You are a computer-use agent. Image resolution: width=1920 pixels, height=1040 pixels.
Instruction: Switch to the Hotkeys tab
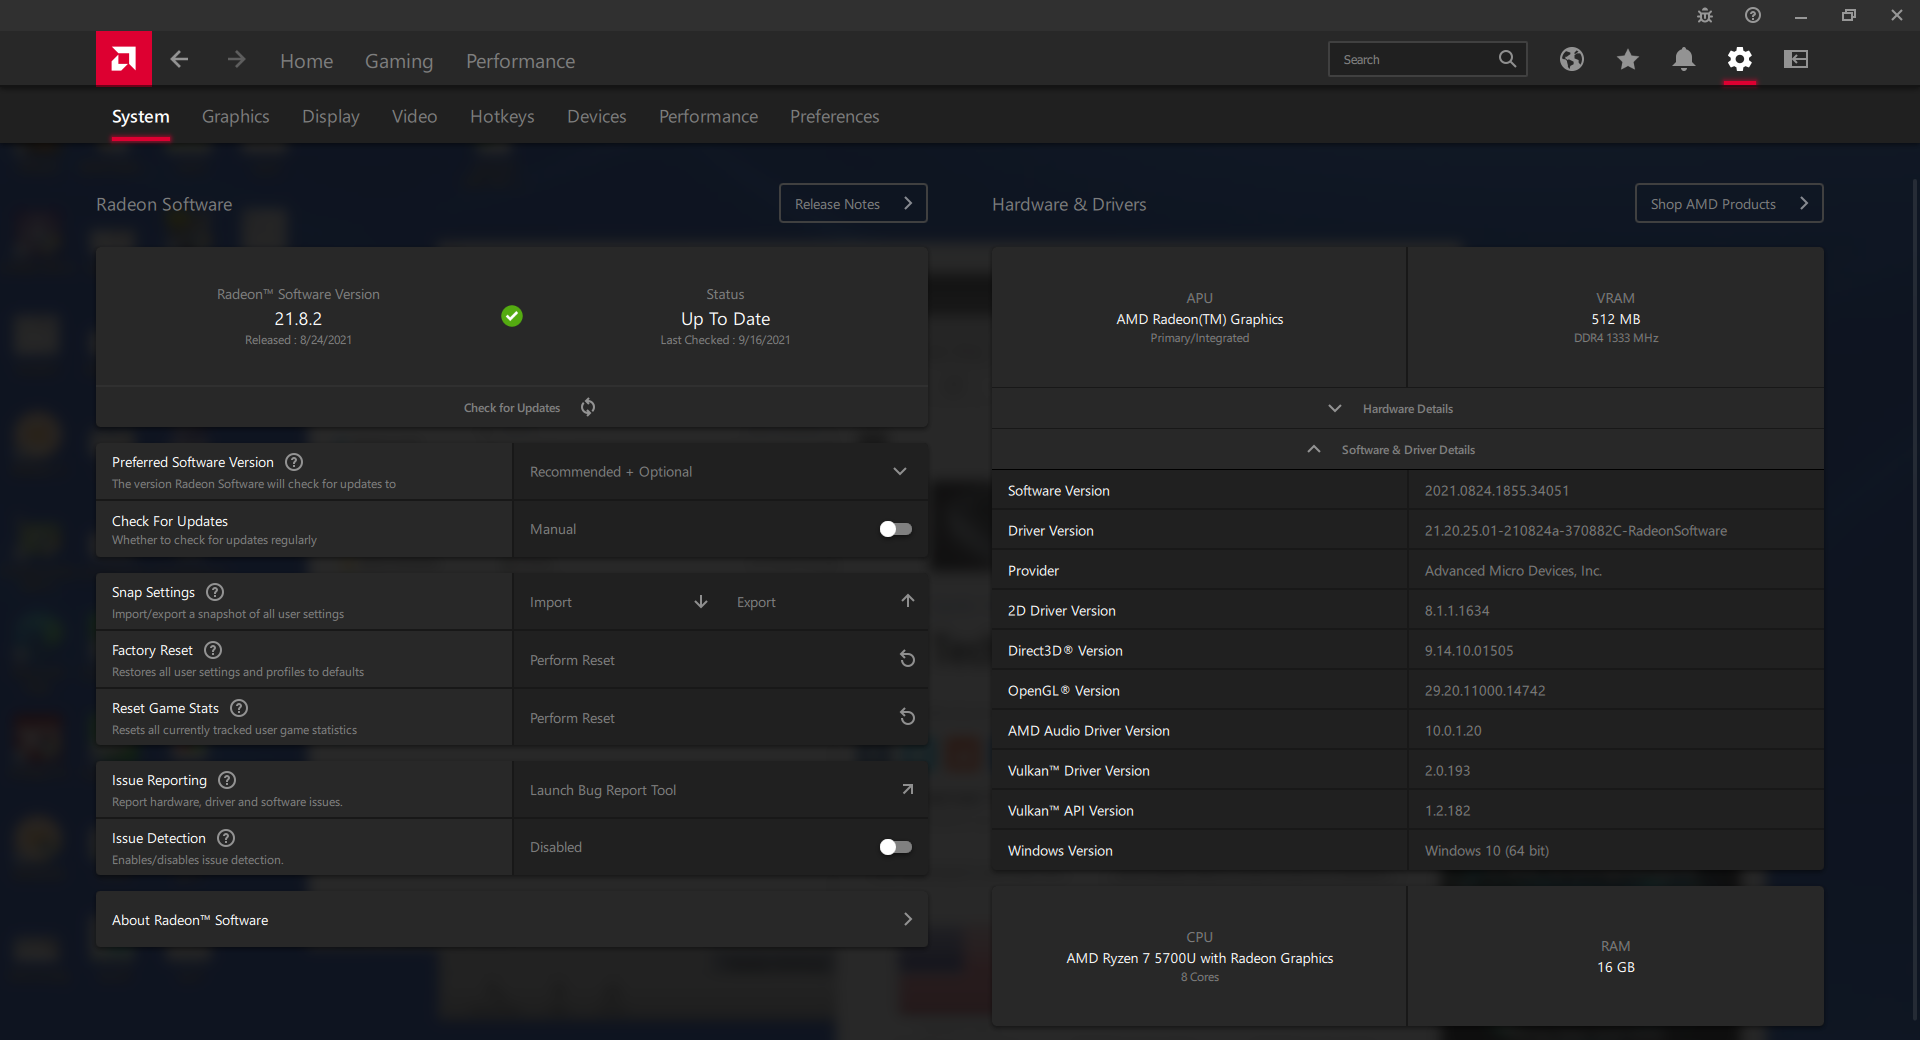[502, 116]
